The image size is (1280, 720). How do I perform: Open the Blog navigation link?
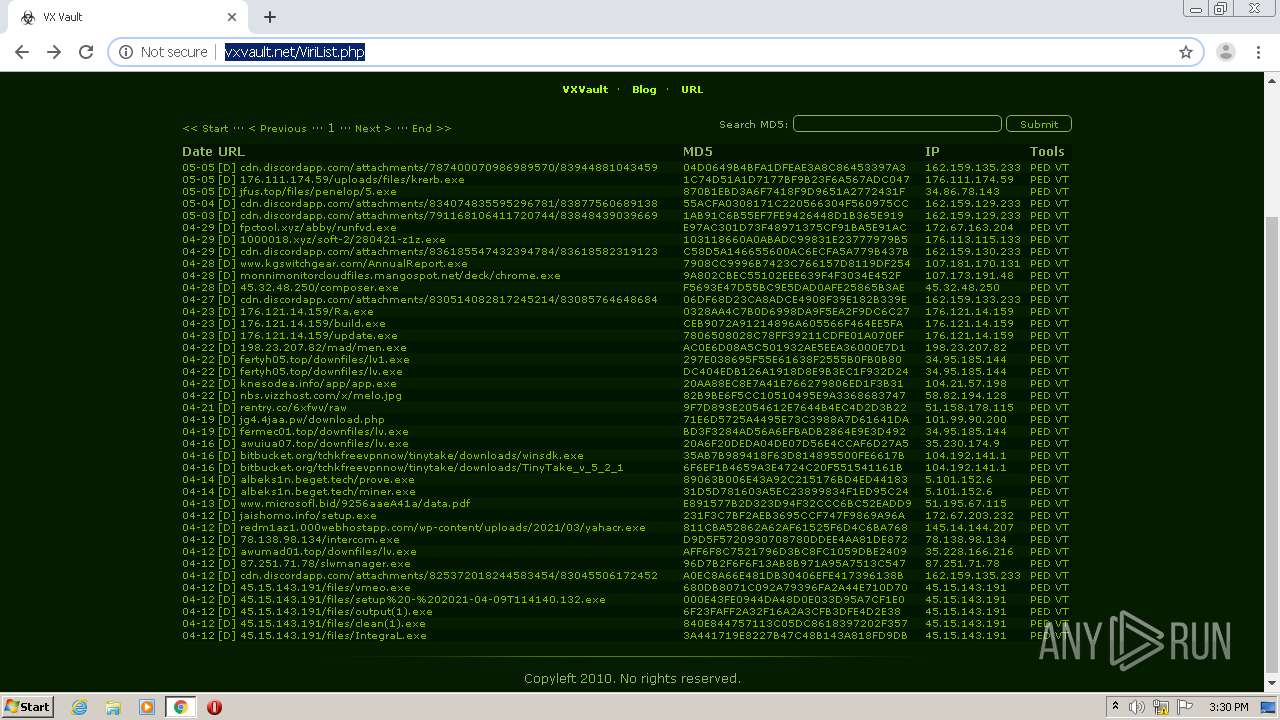point(644,89)
